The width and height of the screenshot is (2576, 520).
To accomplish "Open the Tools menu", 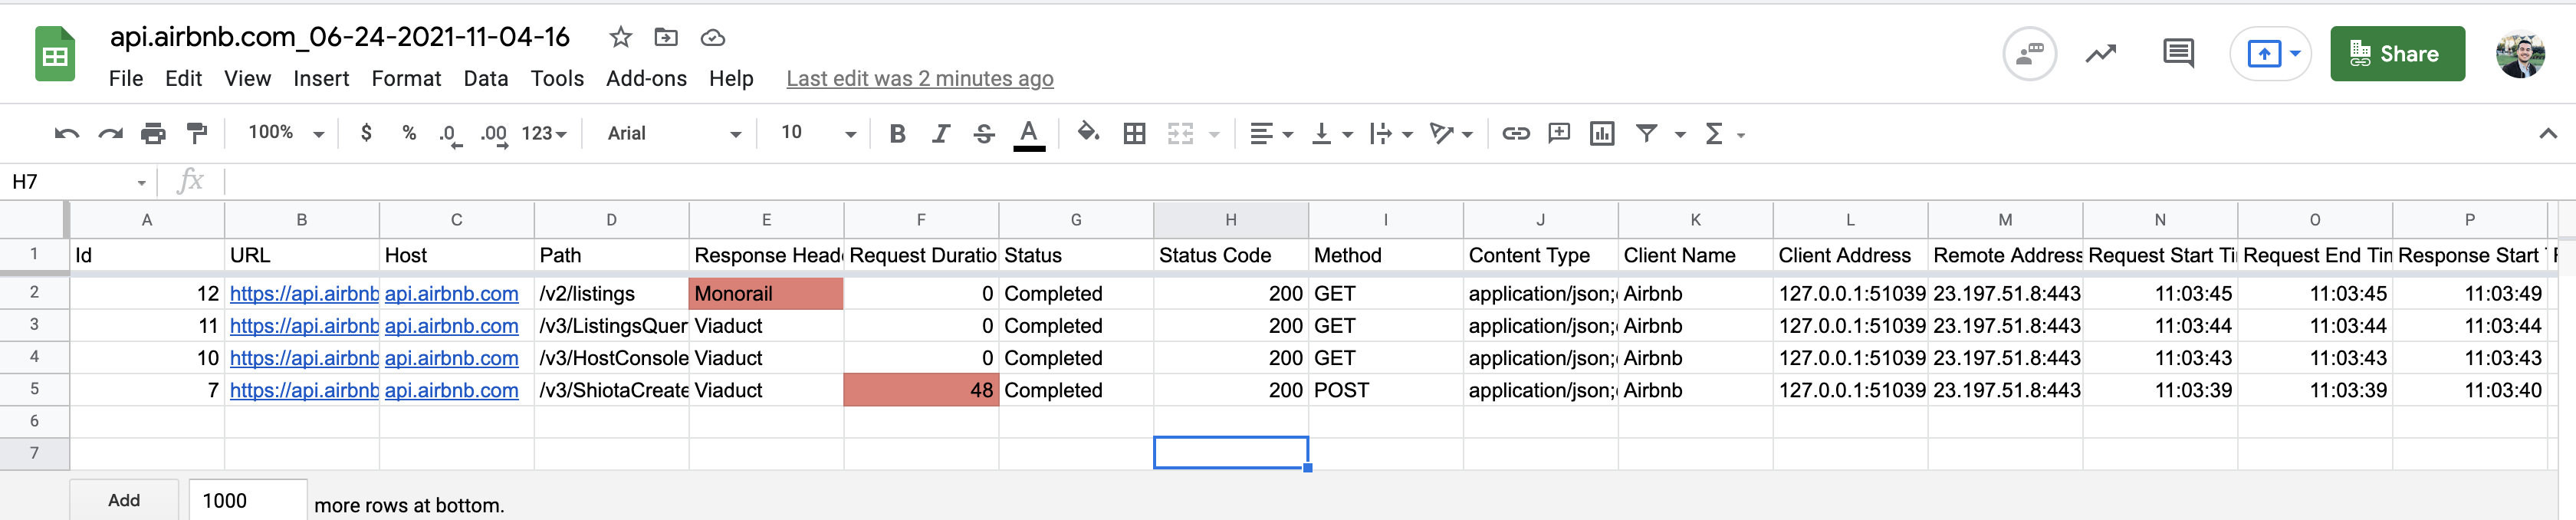I will (x=557, y=78).
